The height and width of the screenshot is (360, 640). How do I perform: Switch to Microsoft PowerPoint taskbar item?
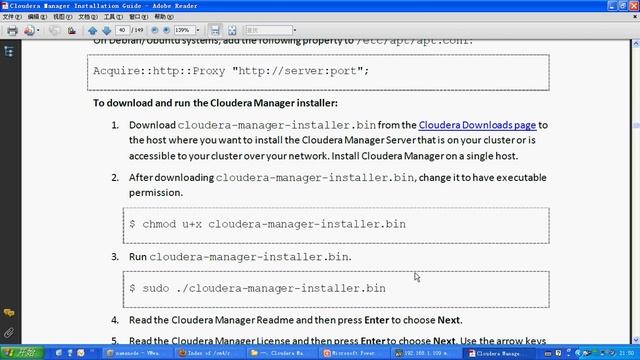(x=354, y=353)
